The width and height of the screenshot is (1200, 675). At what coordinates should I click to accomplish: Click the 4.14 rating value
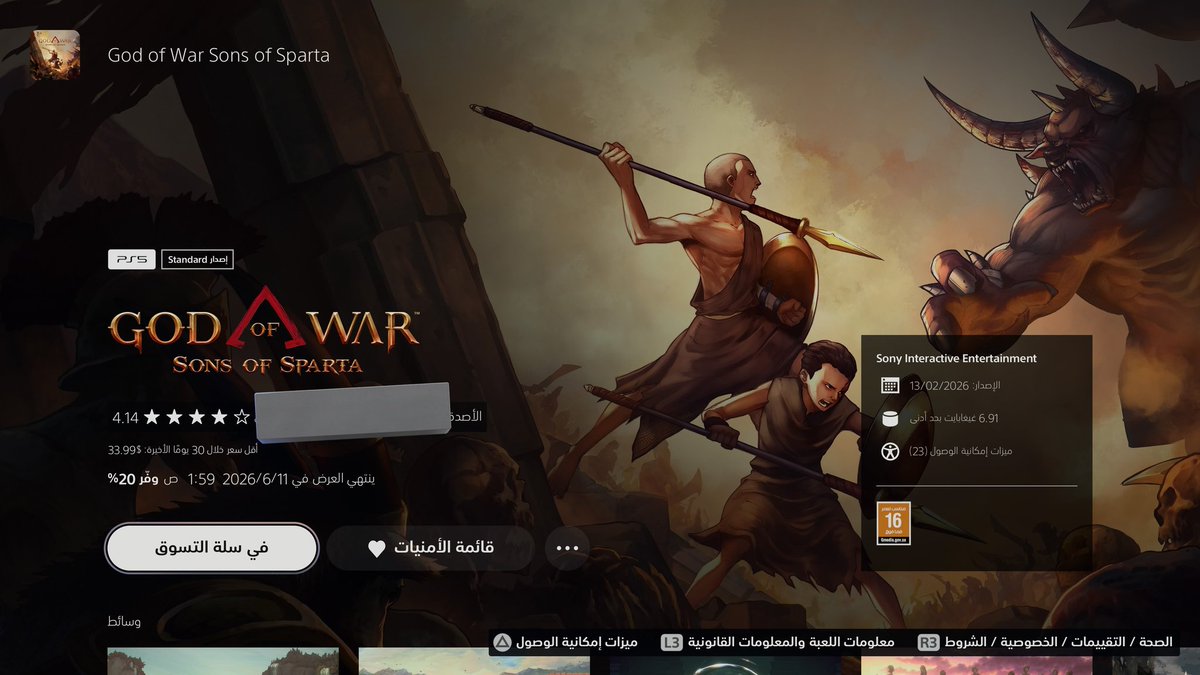tap(125, 417)
